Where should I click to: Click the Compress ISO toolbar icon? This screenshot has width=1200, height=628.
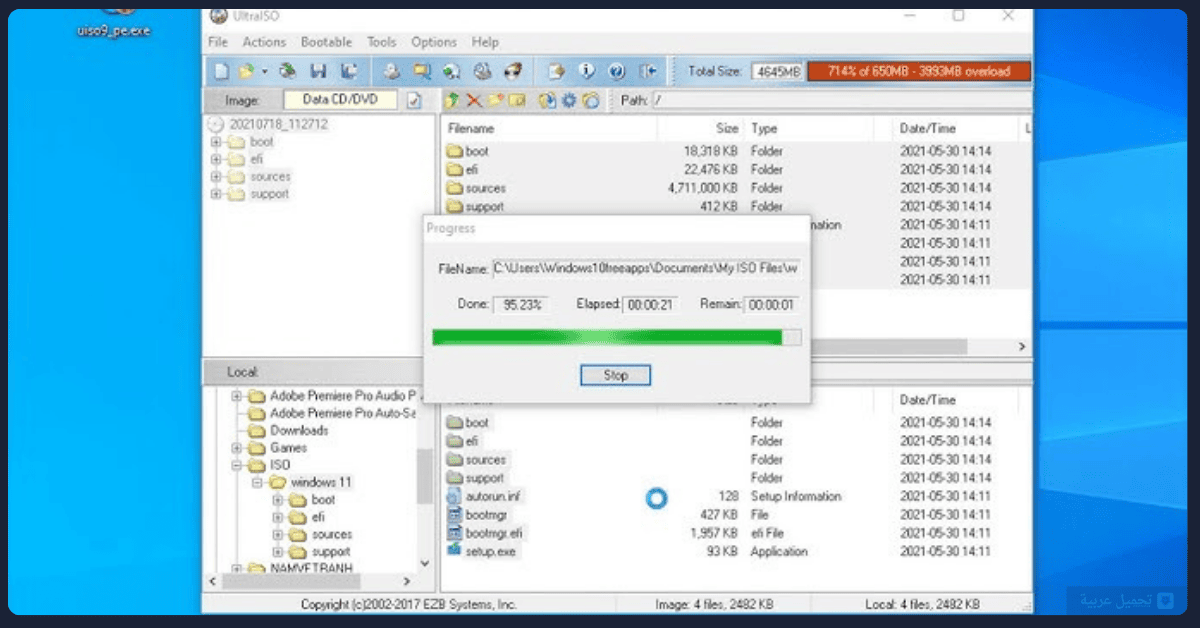click(422, 71)
